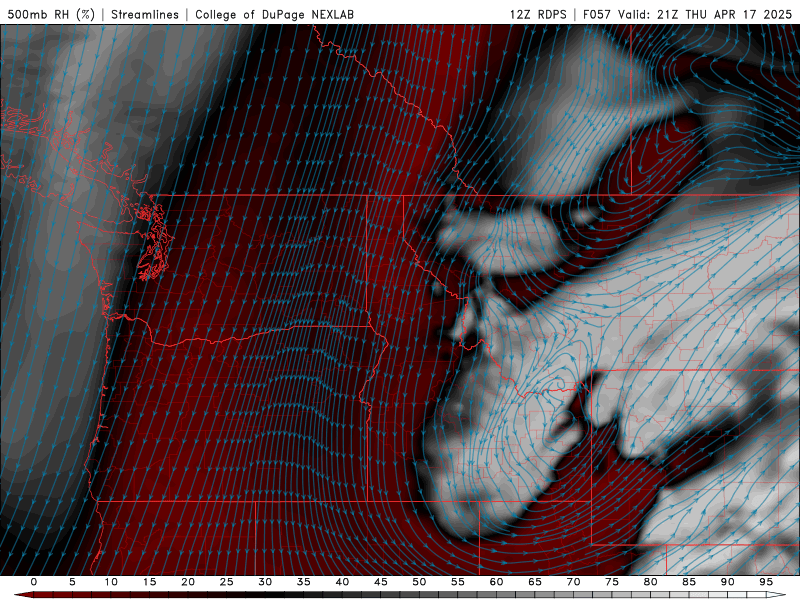The height and width of the screenshot is (600, 800).
Task: Click the colorbar label "90"
Action: pyautogui.click(x=728, y=582)
